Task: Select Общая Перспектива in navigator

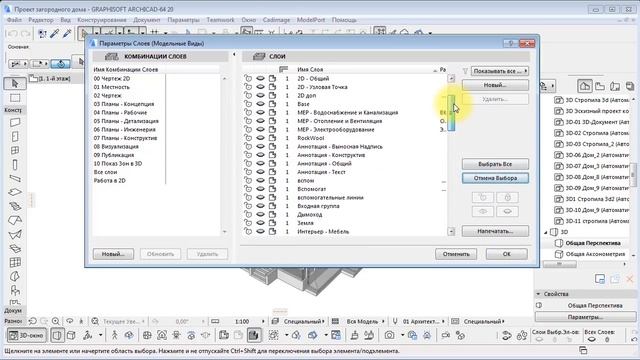Action: point(593,243)
